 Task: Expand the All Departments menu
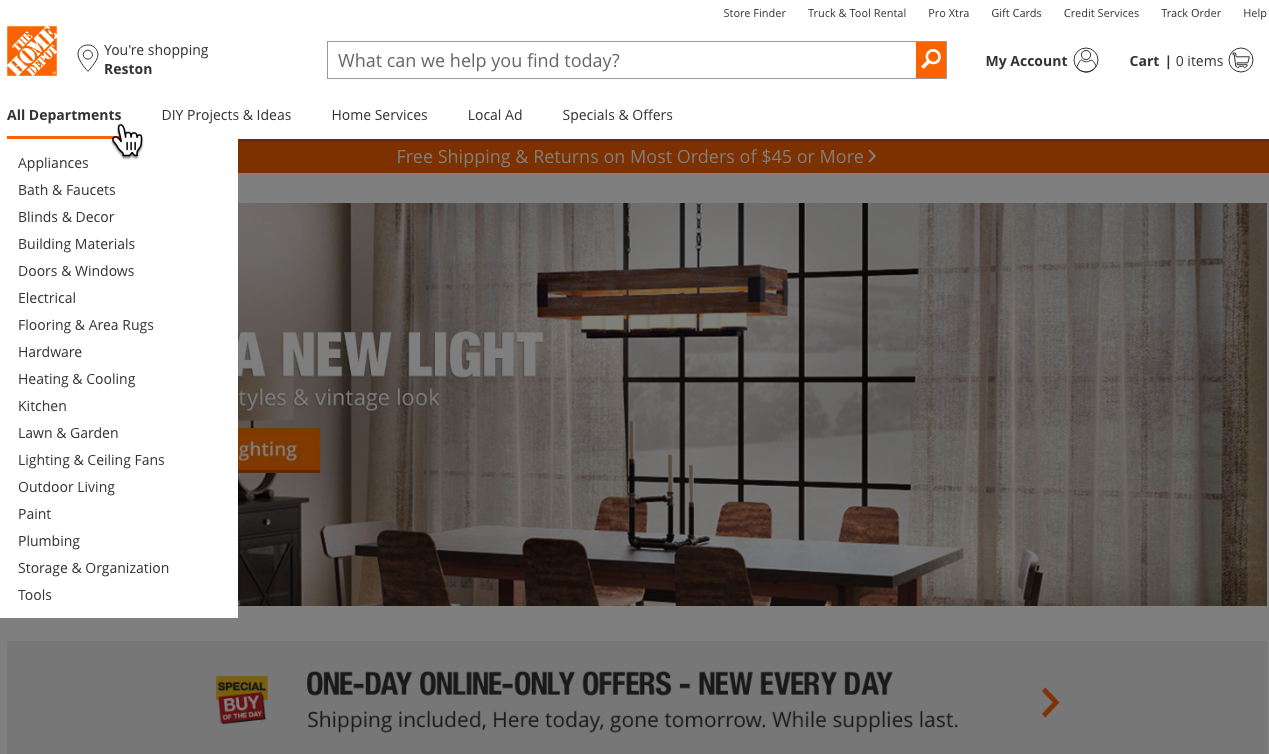(x=64, y=115)
